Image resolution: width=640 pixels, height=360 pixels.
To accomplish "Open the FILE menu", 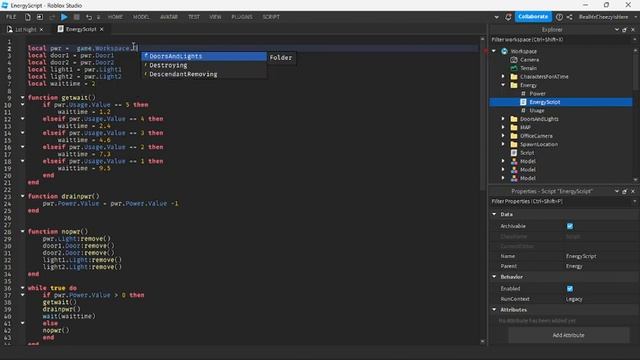I will coord(11,17).
